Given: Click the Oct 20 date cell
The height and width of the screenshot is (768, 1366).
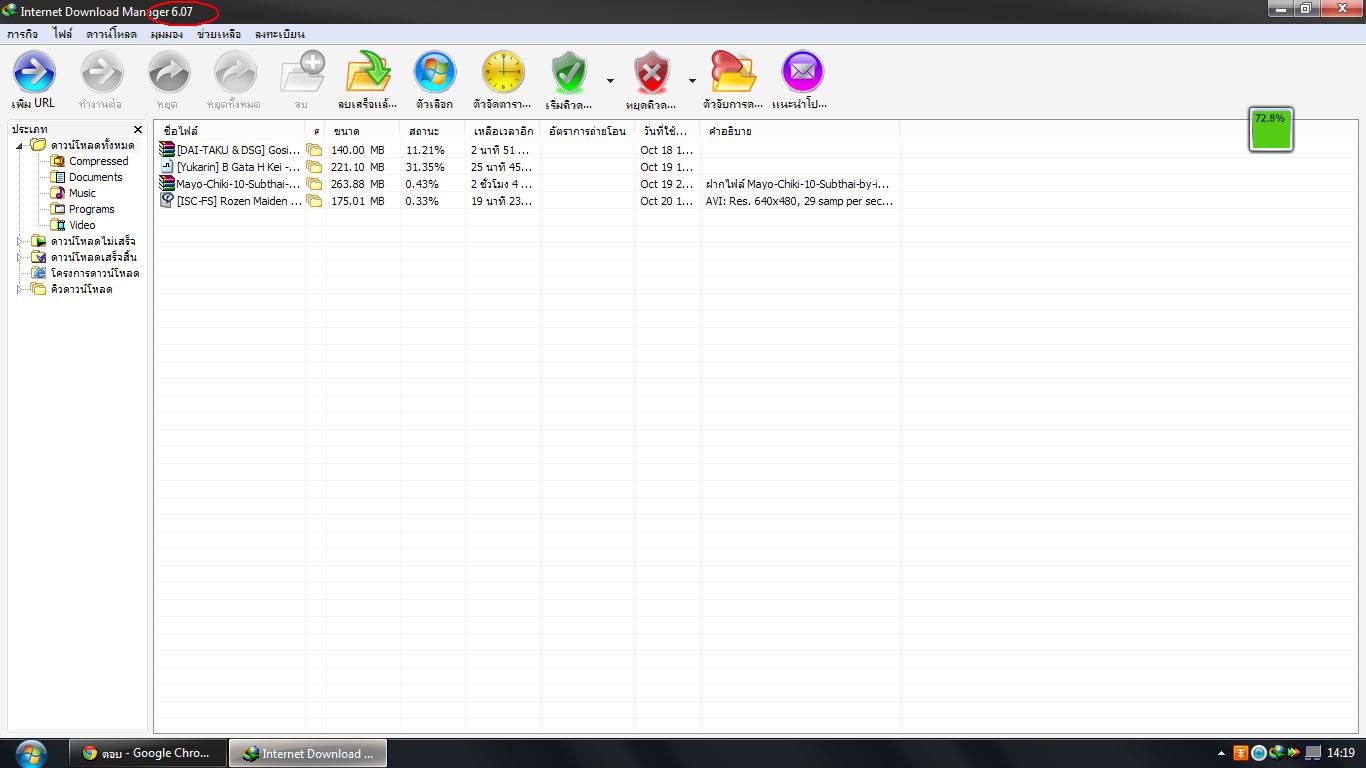Looking at the screenshot, I should 667,201.
